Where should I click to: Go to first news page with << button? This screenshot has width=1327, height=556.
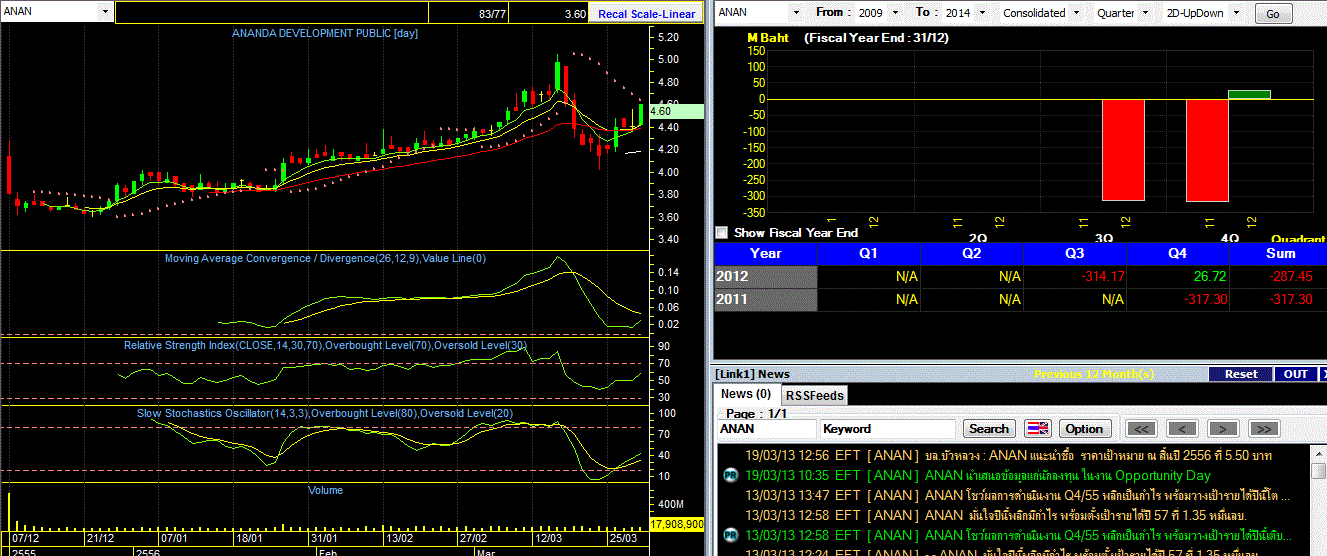[x=1141, y=429]
